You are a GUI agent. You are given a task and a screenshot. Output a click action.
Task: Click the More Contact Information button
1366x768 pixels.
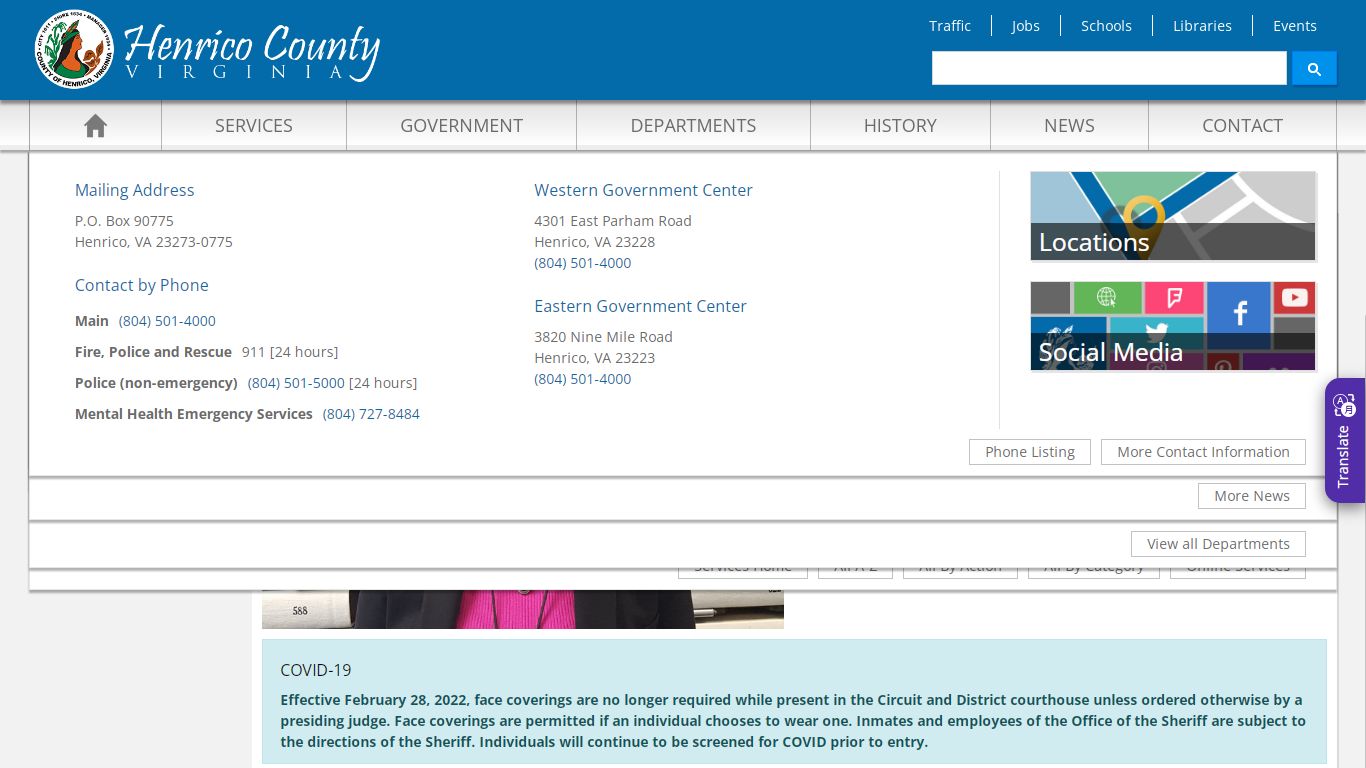coord(1203,452)
